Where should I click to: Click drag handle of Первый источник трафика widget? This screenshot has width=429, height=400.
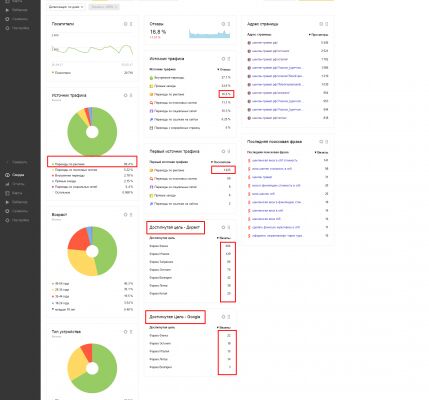click(x=229, y=151)
